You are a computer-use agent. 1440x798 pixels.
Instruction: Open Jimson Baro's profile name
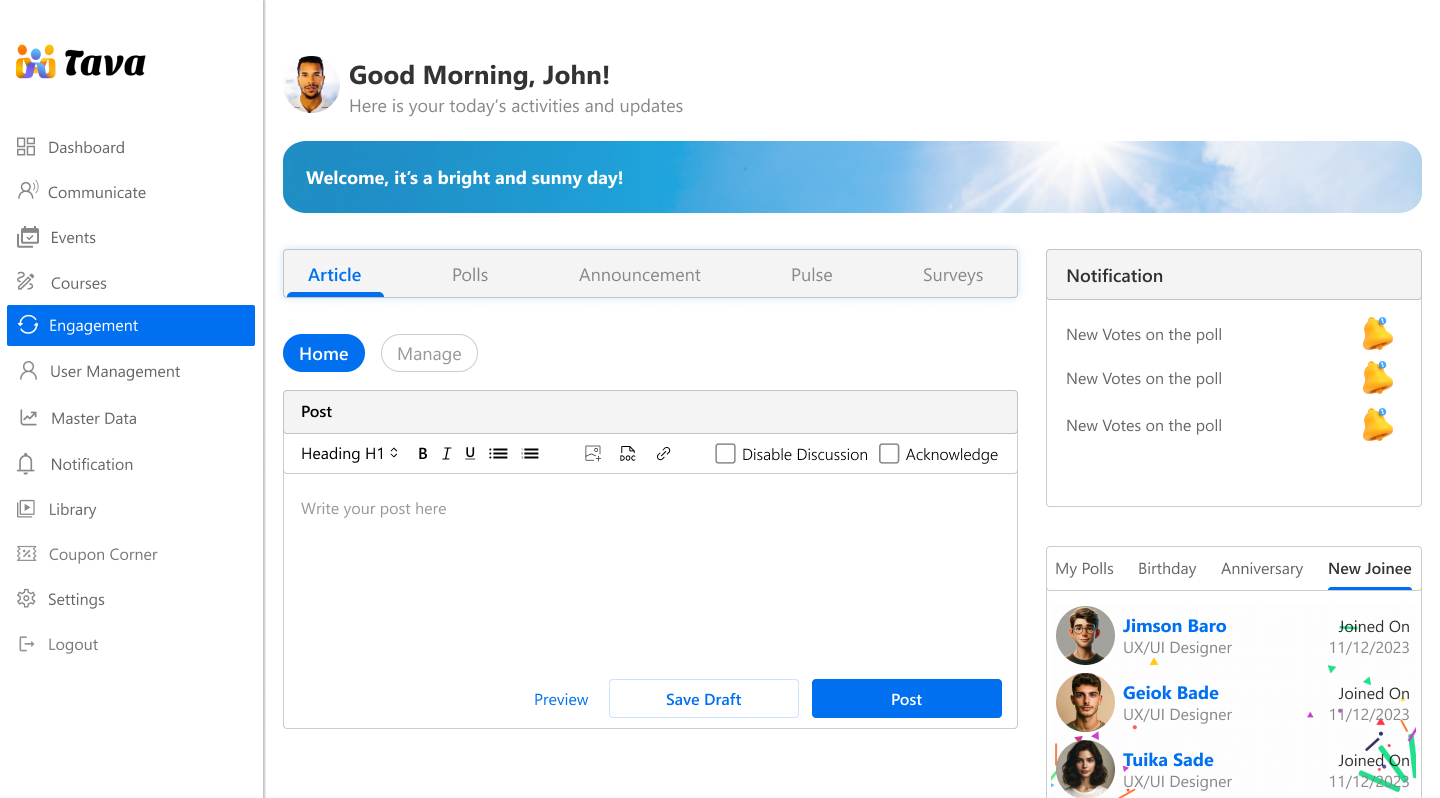tap(1174, 626)
